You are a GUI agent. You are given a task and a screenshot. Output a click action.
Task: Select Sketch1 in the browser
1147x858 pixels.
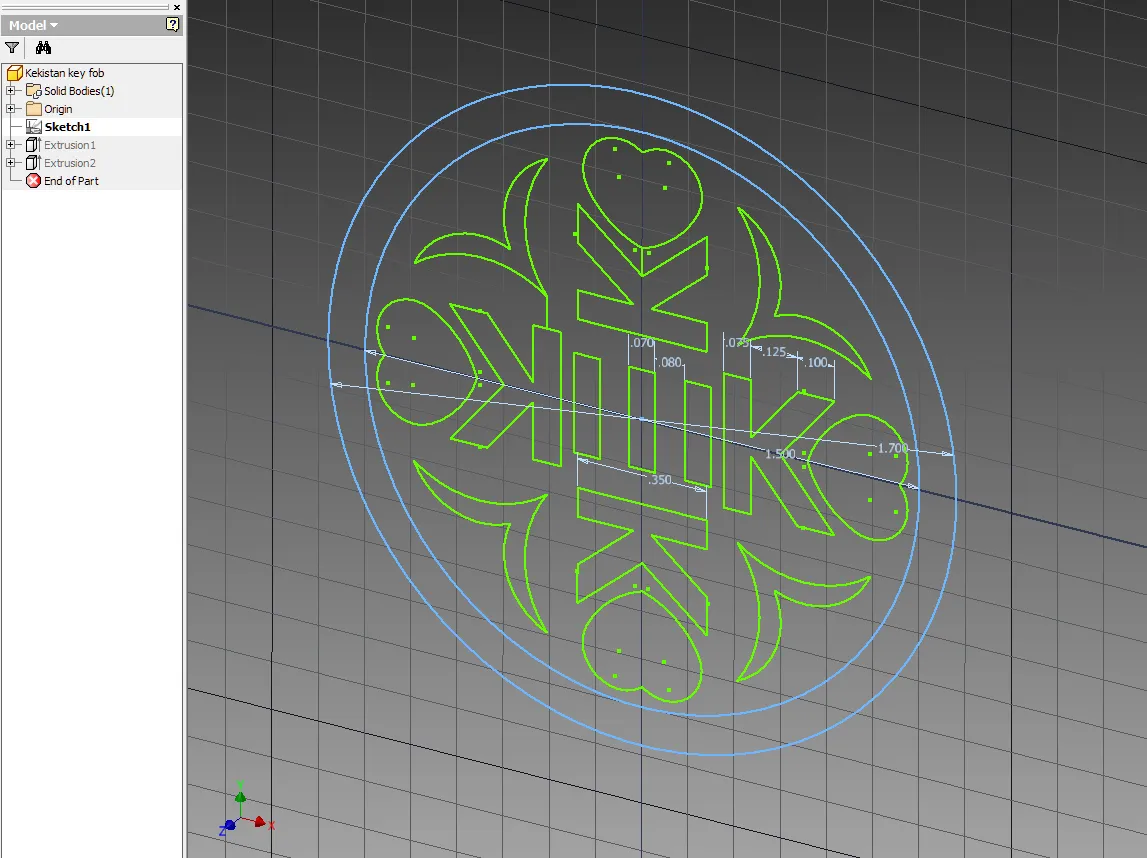[x=67, y=127]
